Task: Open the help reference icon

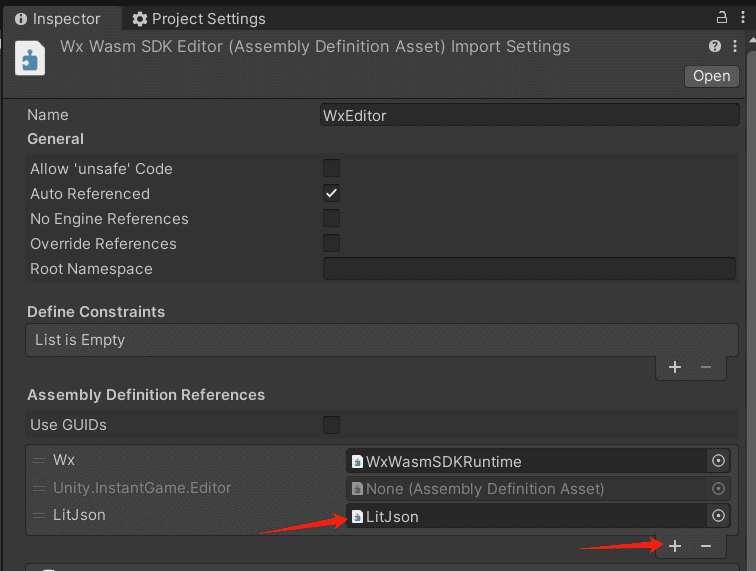Action: pyautogui.click(x=715, y=46)
